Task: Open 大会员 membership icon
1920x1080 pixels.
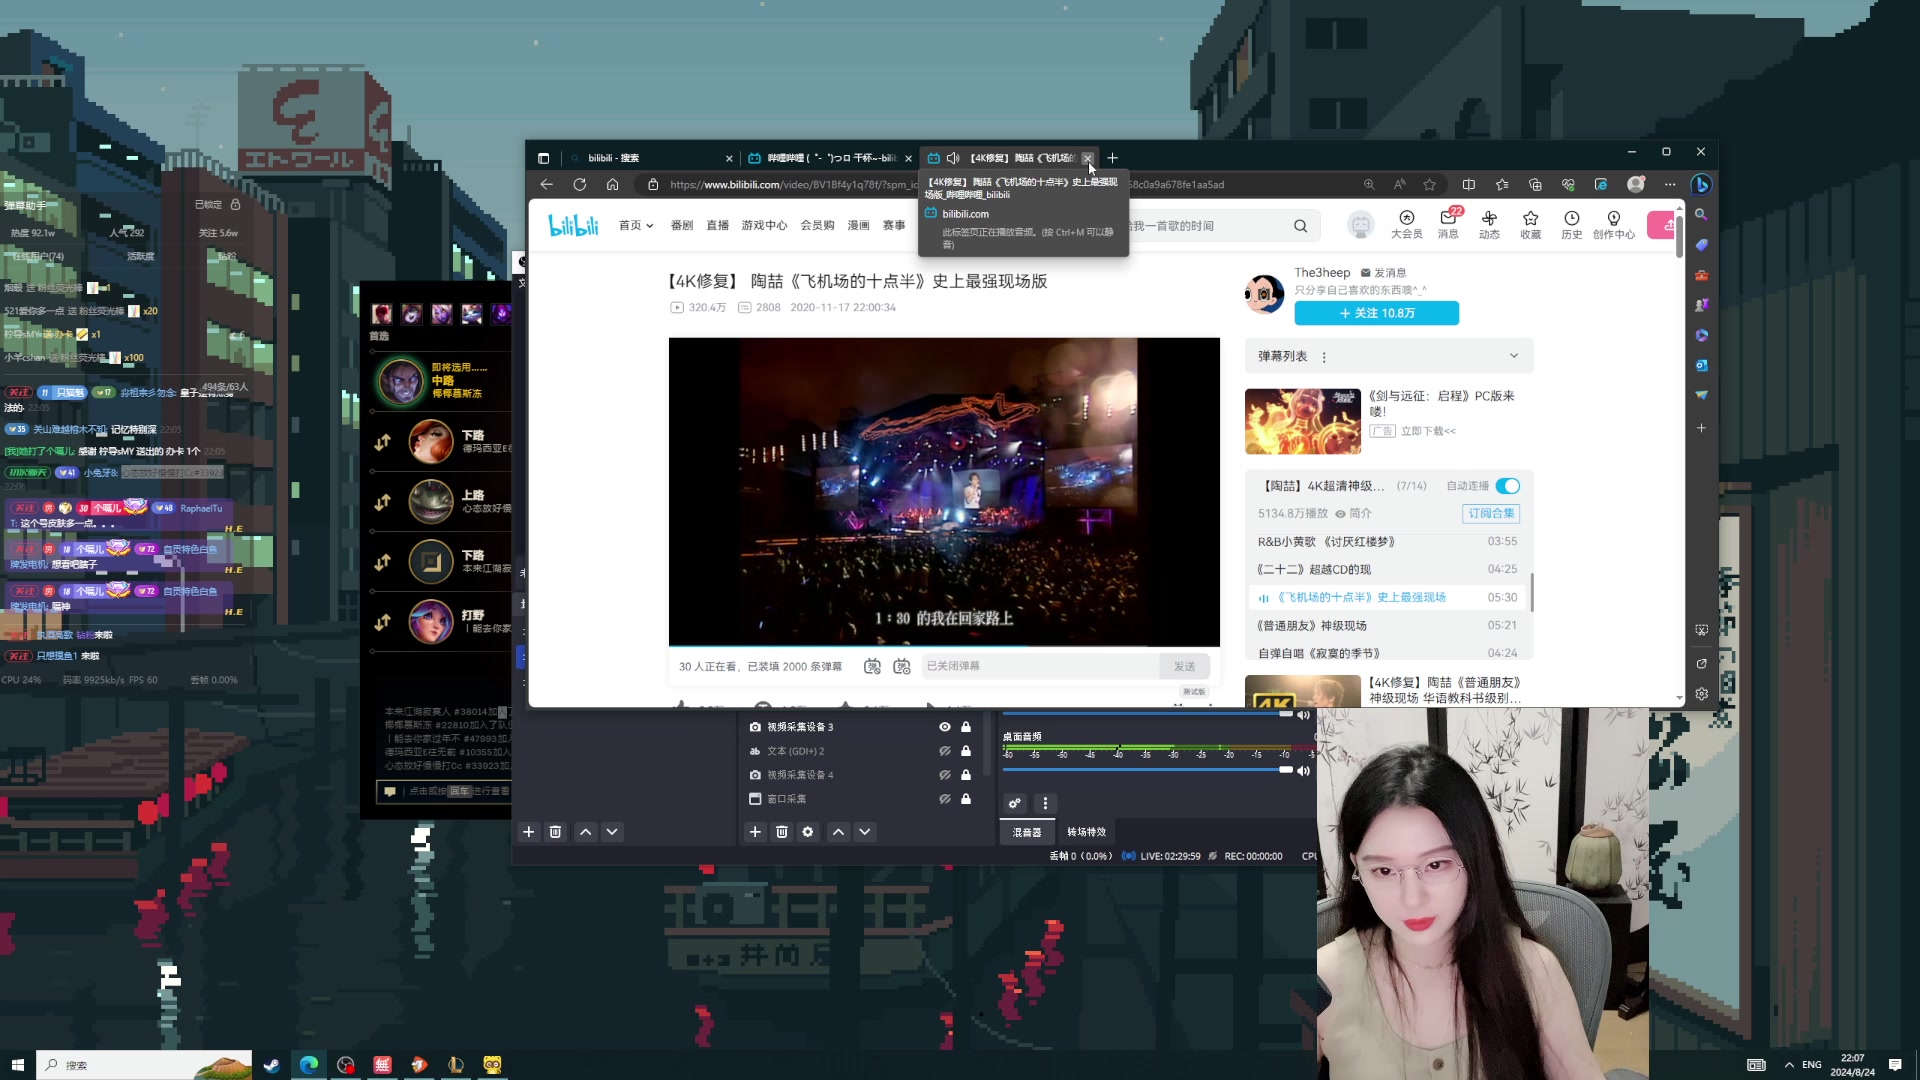Action: pos(1406,225)
